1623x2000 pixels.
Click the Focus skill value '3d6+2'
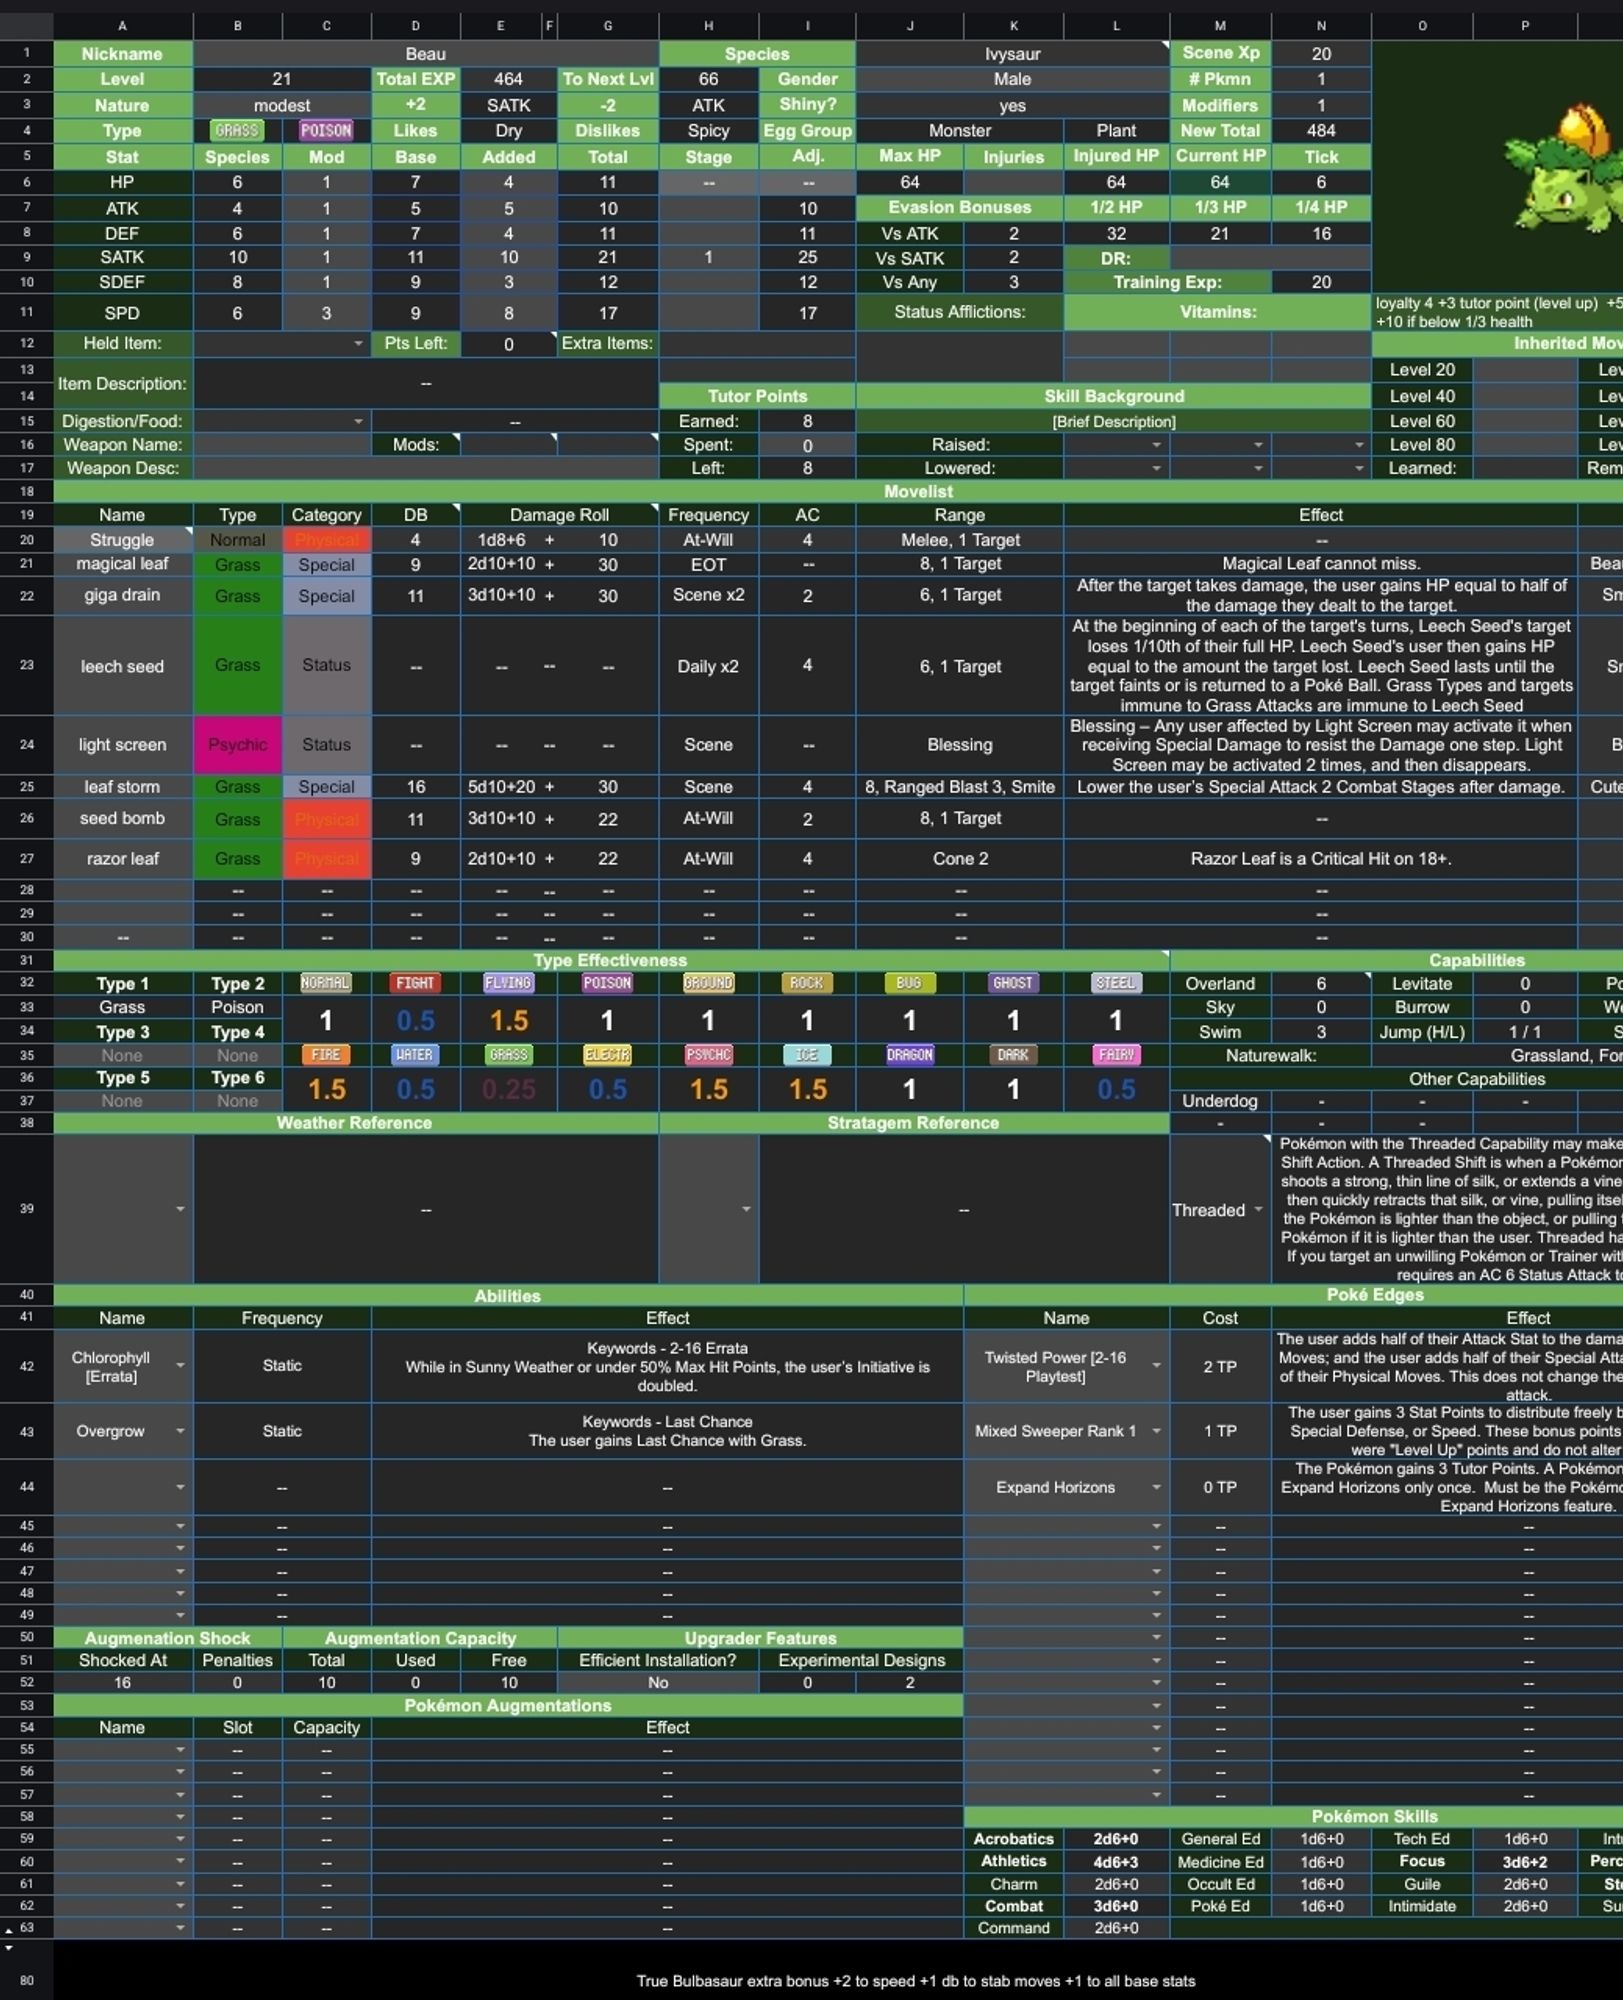[1524, 1862]
